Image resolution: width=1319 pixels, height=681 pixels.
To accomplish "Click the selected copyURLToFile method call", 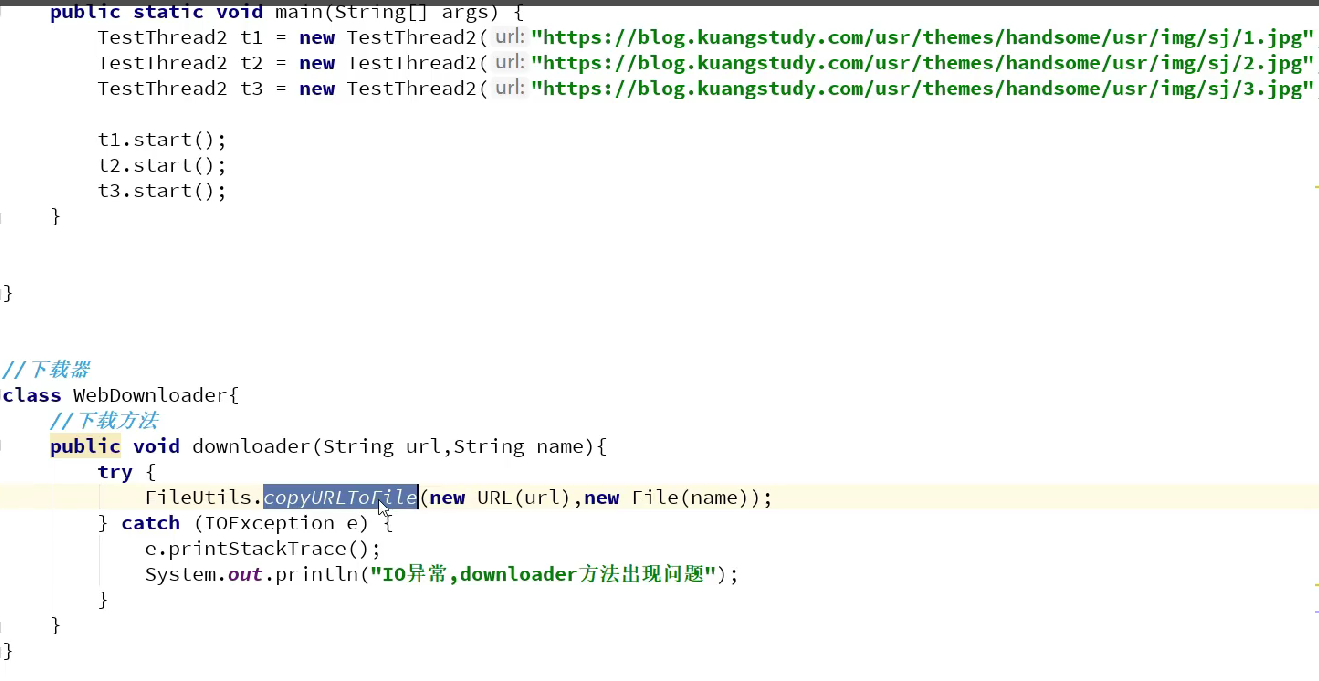I will [340, 497].
